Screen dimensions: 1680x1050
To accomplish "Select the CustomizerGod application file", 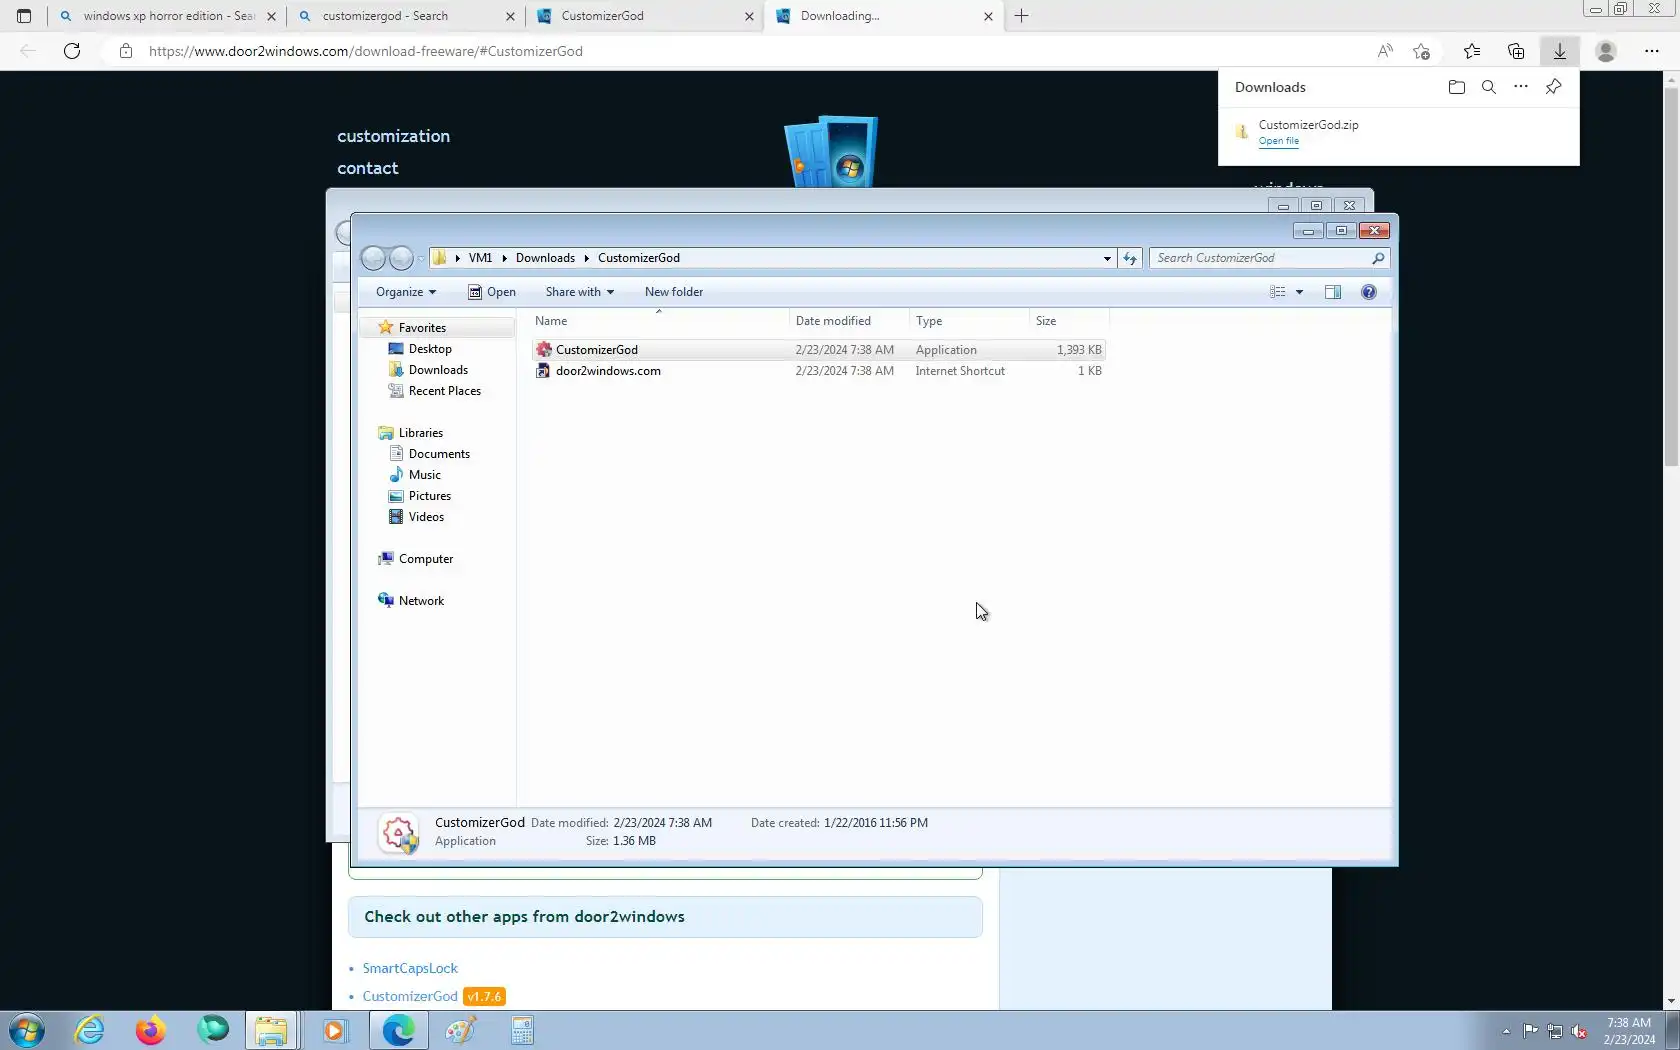I will 818,350.
